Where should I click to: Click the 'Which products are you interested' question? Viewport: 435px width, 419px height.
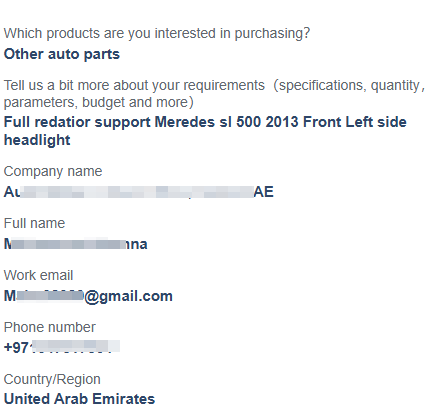tap(157, 34)
